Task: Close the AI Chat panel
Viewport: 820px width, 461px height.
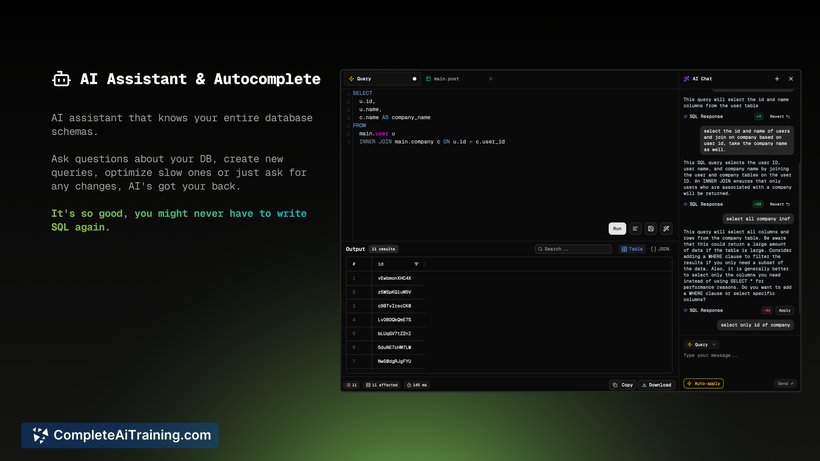Action: 791,79
